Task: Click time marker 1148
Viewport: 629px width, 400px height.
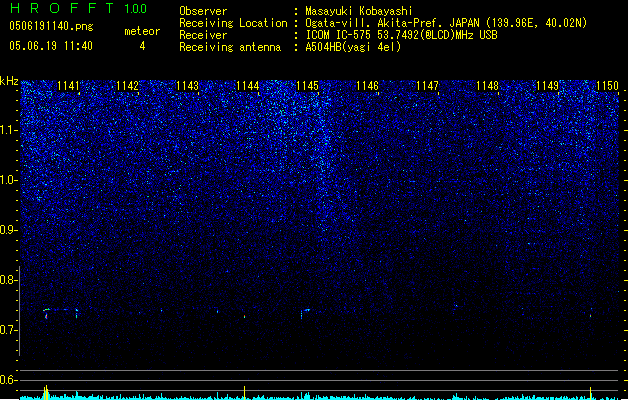Action: point(487,86)
